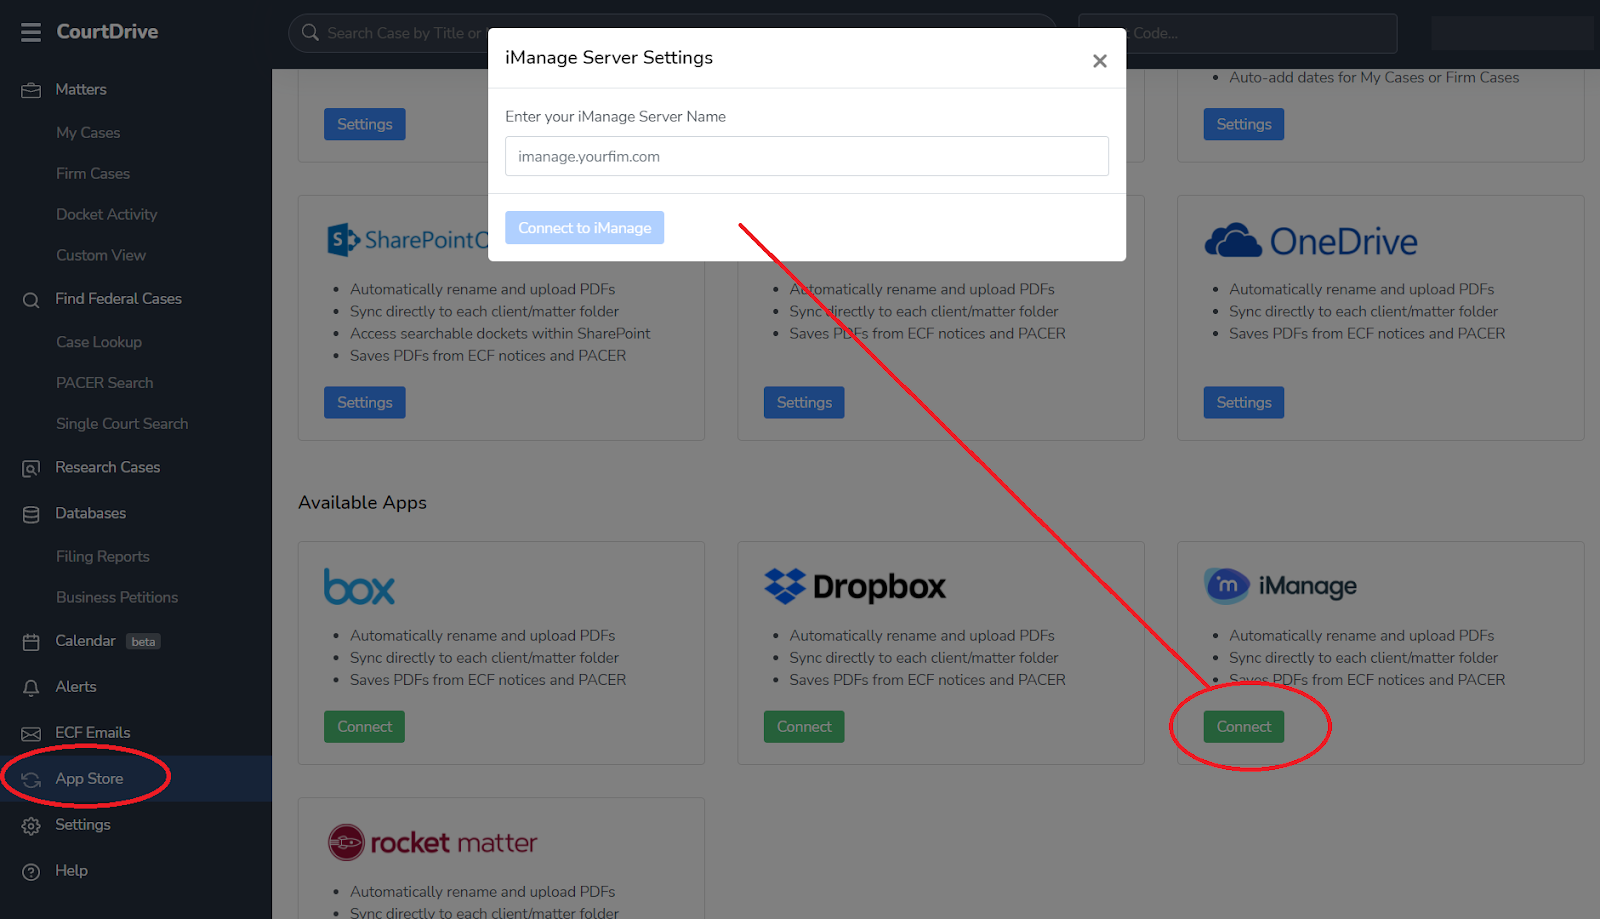Connect the Box app

point(365,727)
